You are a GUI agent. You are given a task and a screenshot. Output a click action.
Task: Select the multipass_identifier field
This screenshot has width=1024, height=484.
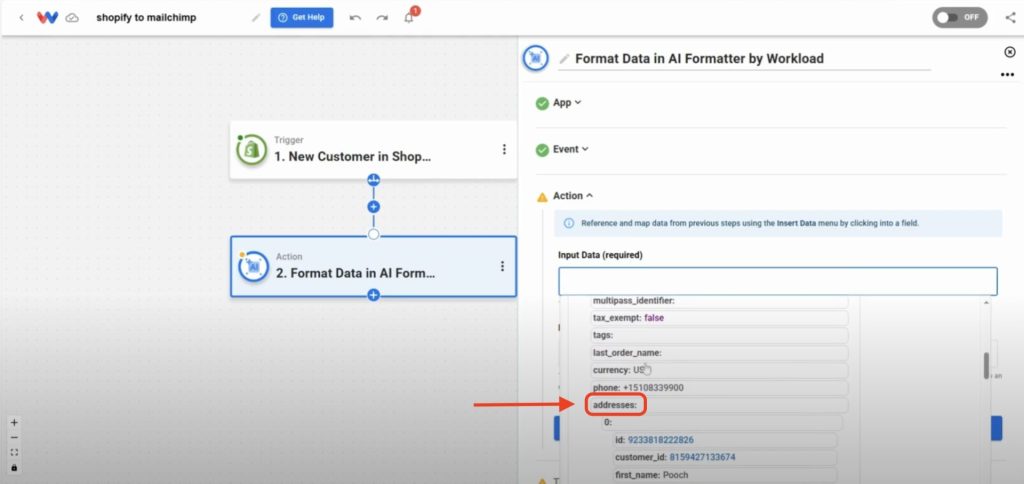718,301
